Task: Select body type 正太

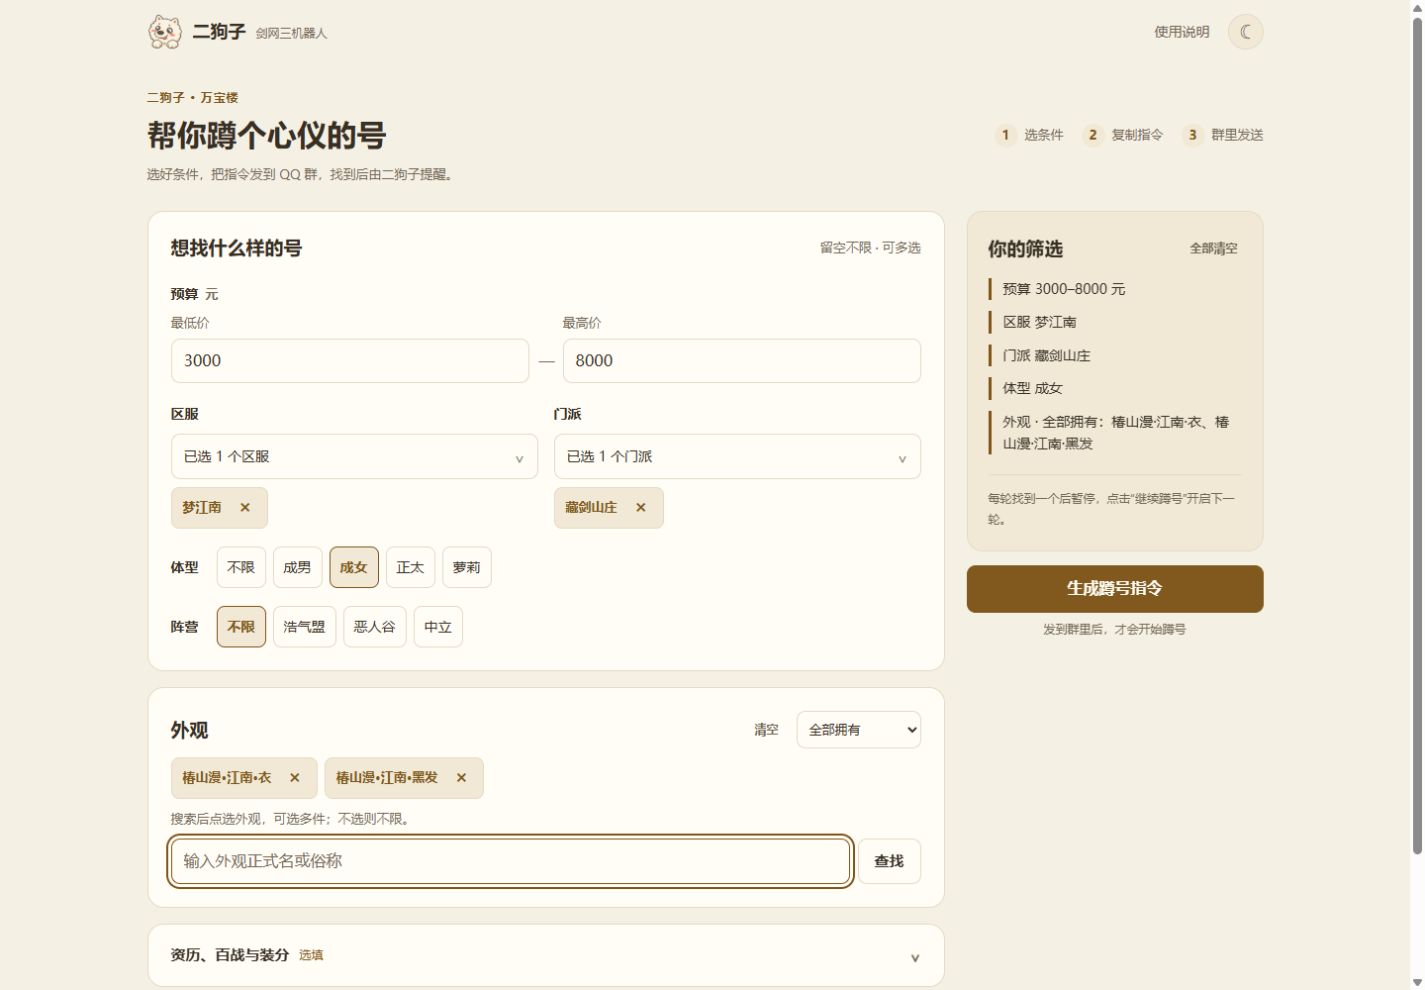Action: pyautogui.click(x=410, y=567)
